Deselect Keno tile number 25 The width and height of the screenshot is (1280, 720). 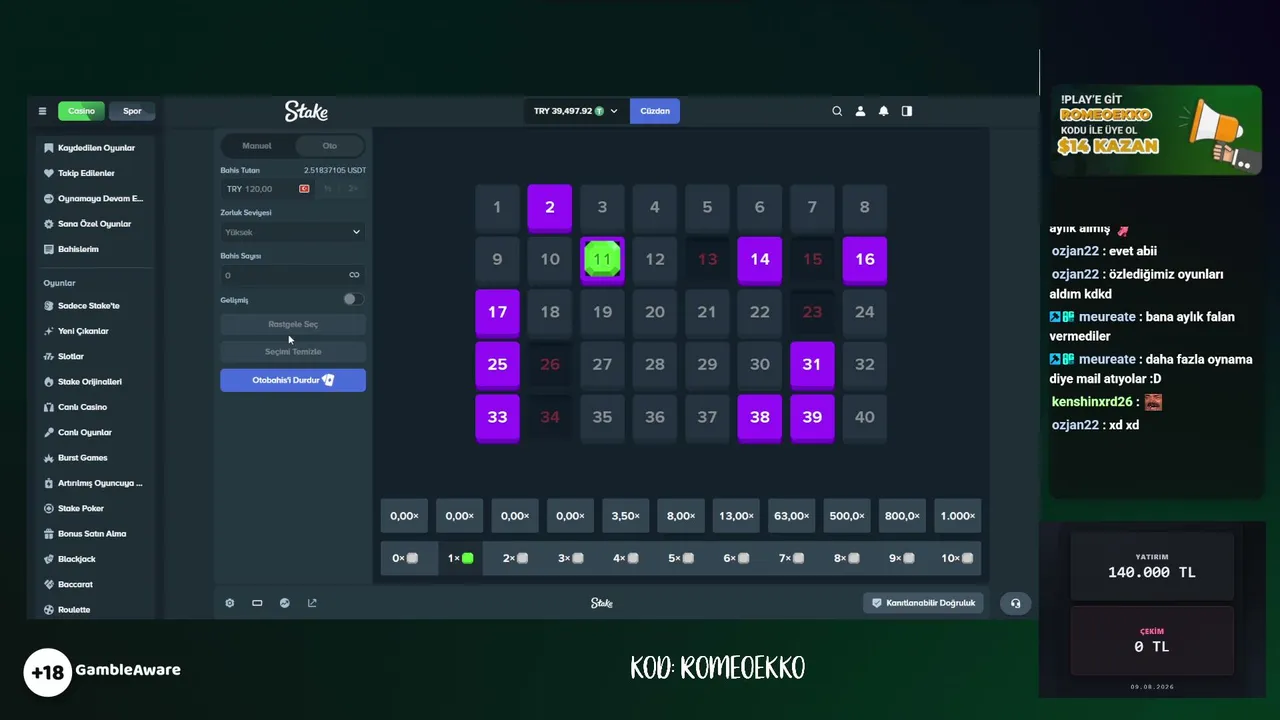pos(497,364)
